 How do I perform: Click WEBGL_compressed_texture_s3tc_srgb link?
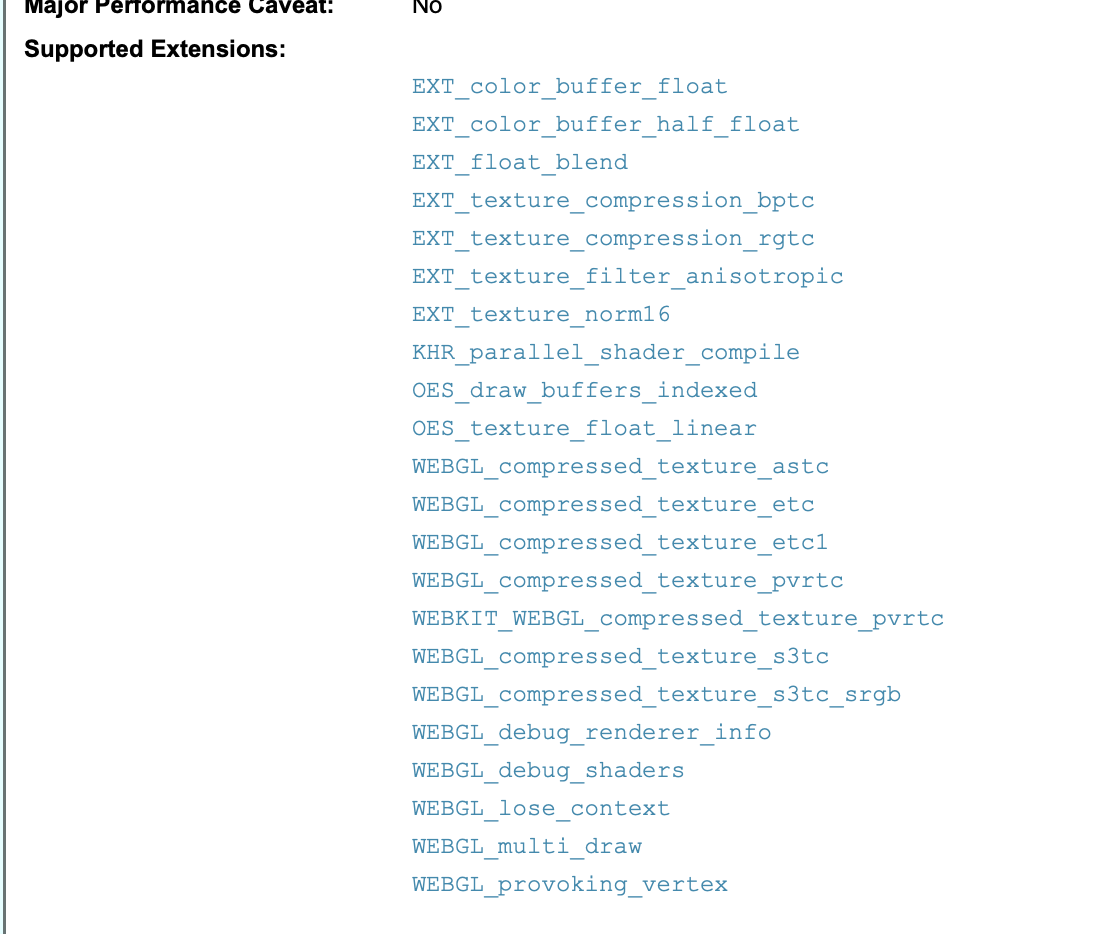(x=656, y=695)
